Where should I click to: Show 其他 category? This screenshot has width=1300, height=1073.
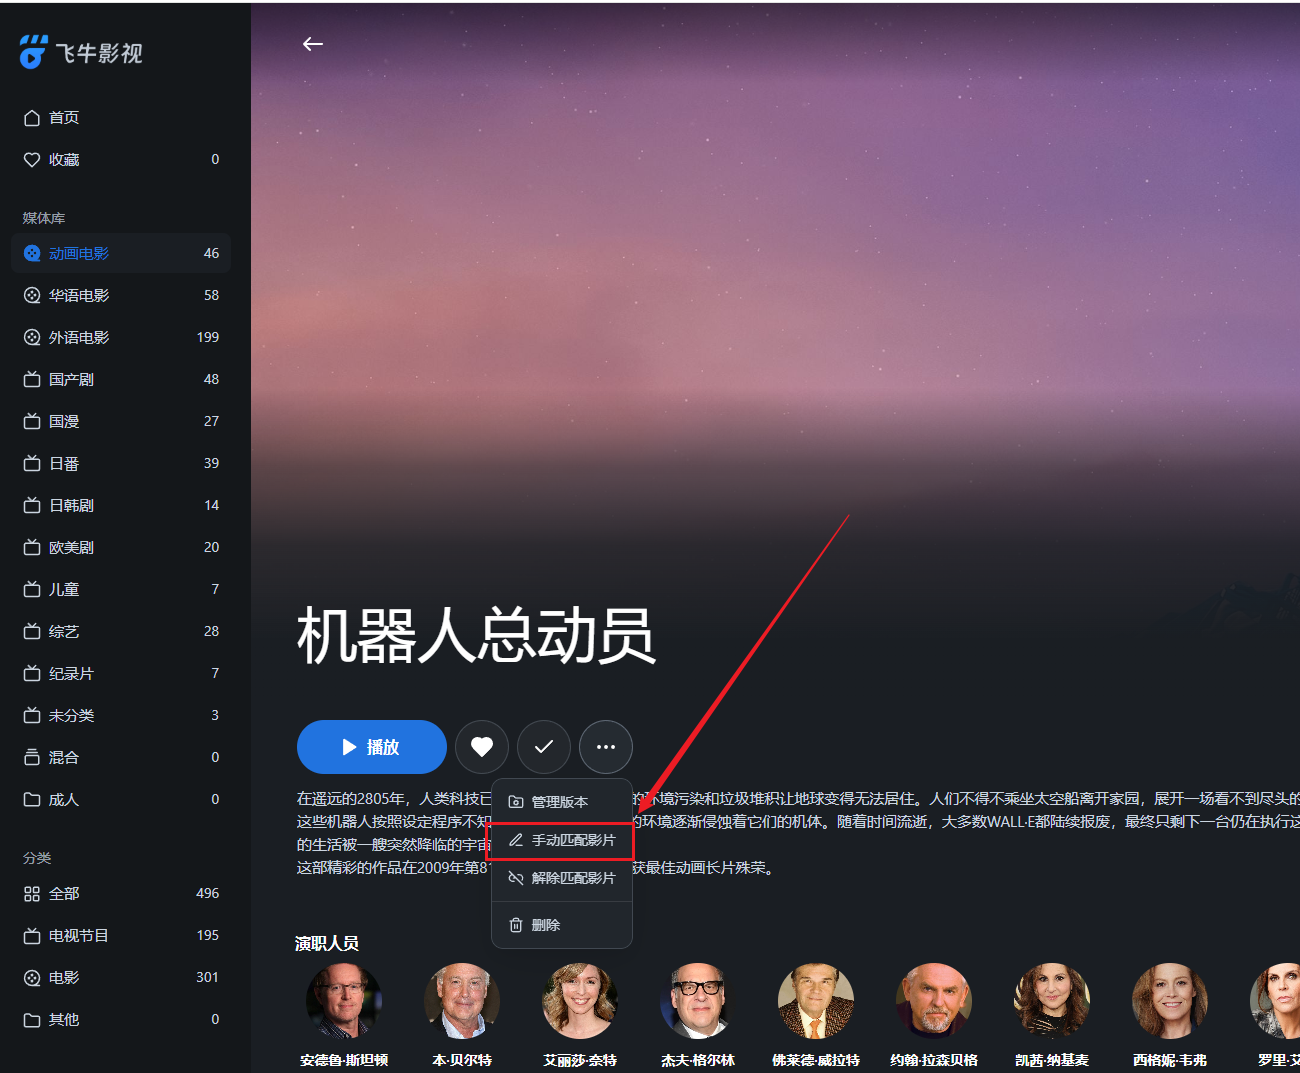pyautogui.click(x=121, y=1020)
